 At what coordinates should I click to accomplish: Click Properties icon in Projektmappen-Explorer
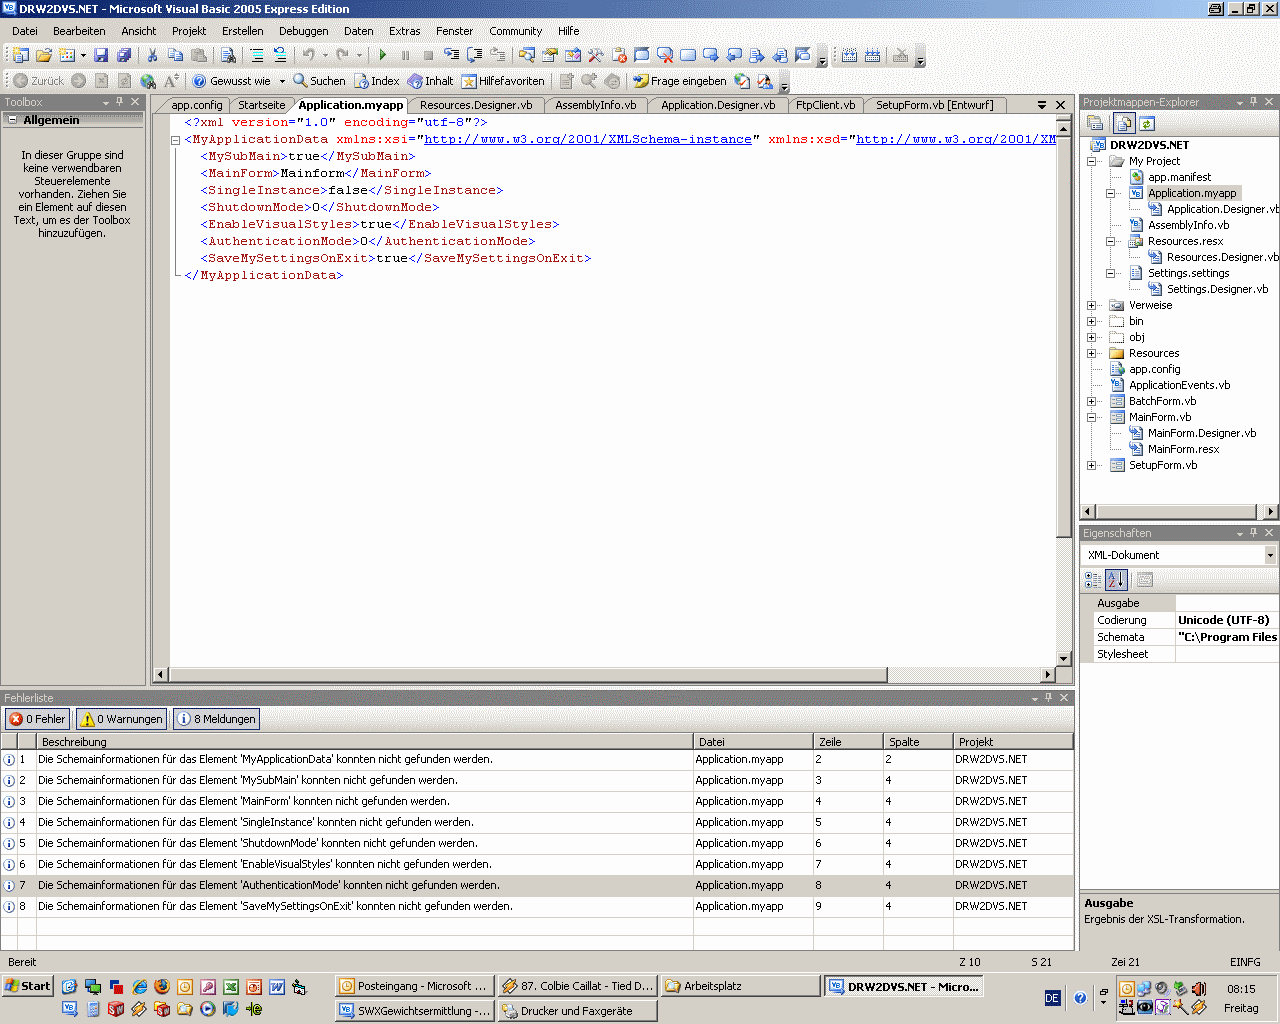(1095, 123)
